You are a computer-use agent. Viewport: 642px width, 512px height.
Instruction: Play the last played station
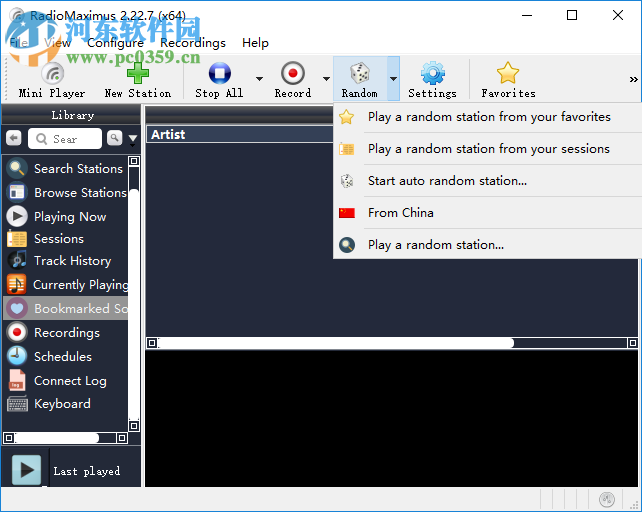click(x=26, y=470)
